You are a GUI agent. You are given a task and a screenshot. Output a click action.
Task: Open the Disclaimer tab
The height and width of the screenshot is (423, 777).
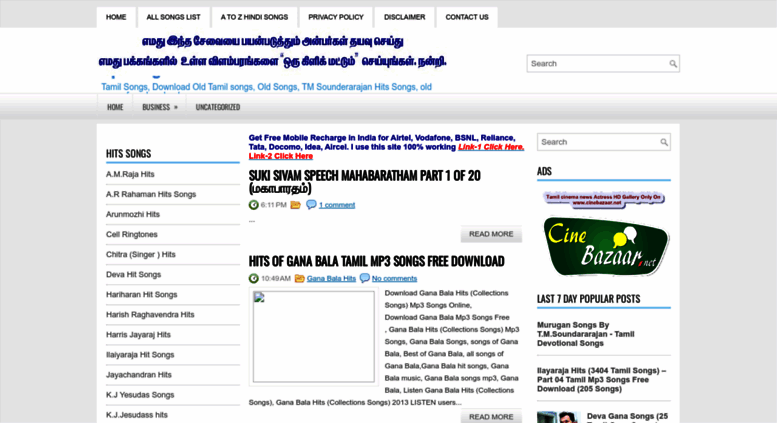(x=404, y=17)
